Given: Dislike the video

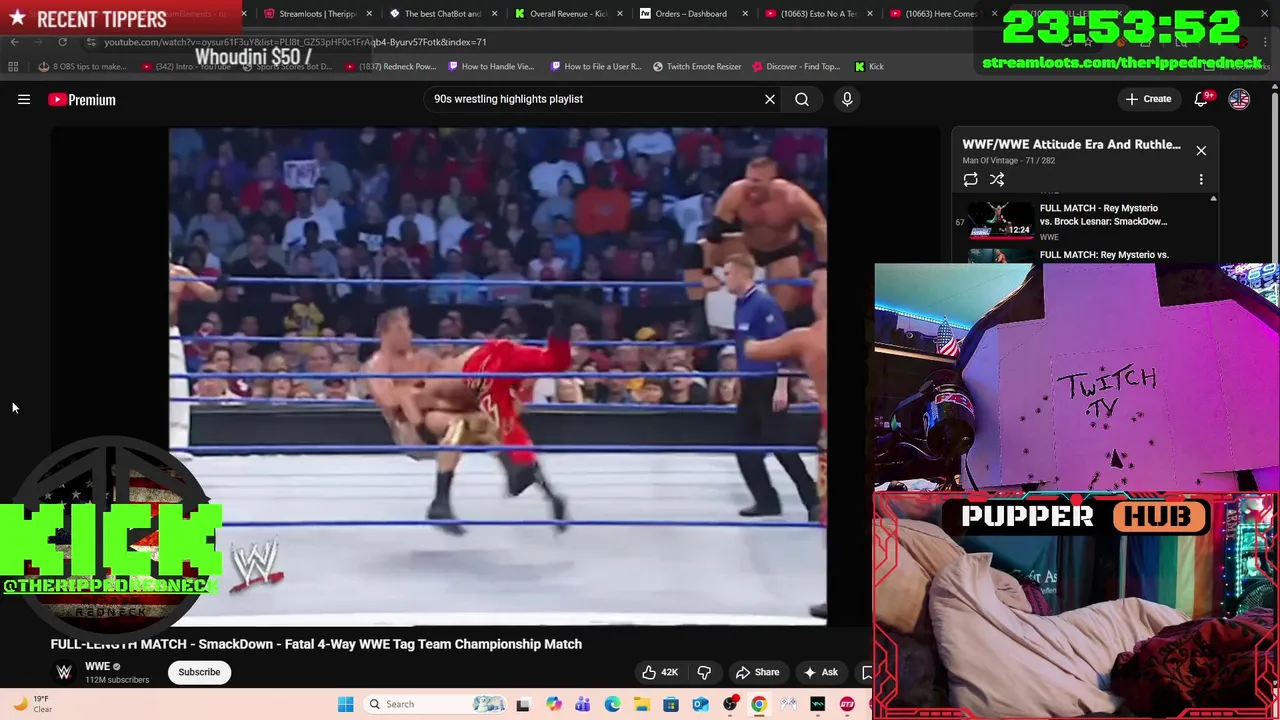Looking at the screenshot, I should click(704, 672).
